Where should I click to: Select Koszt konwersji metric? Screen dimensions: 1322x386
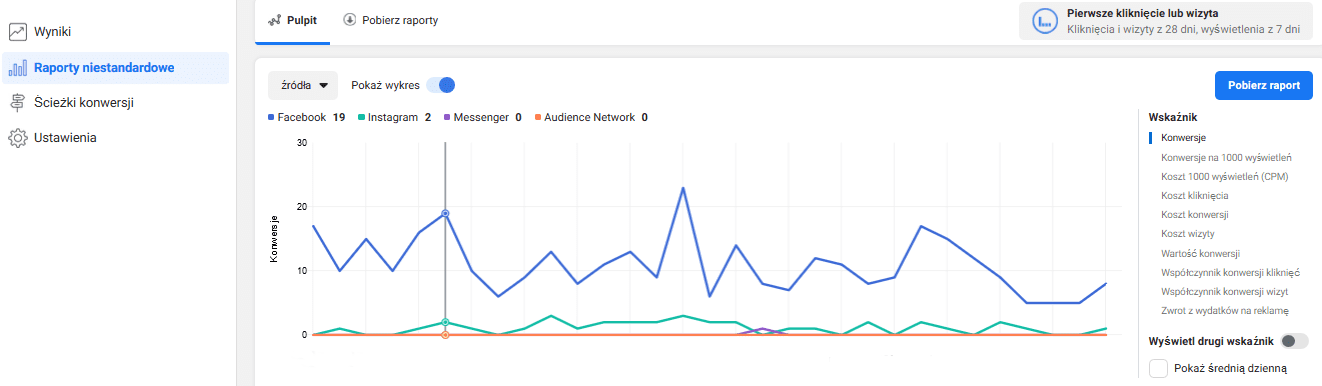(x=1194, y=214)
